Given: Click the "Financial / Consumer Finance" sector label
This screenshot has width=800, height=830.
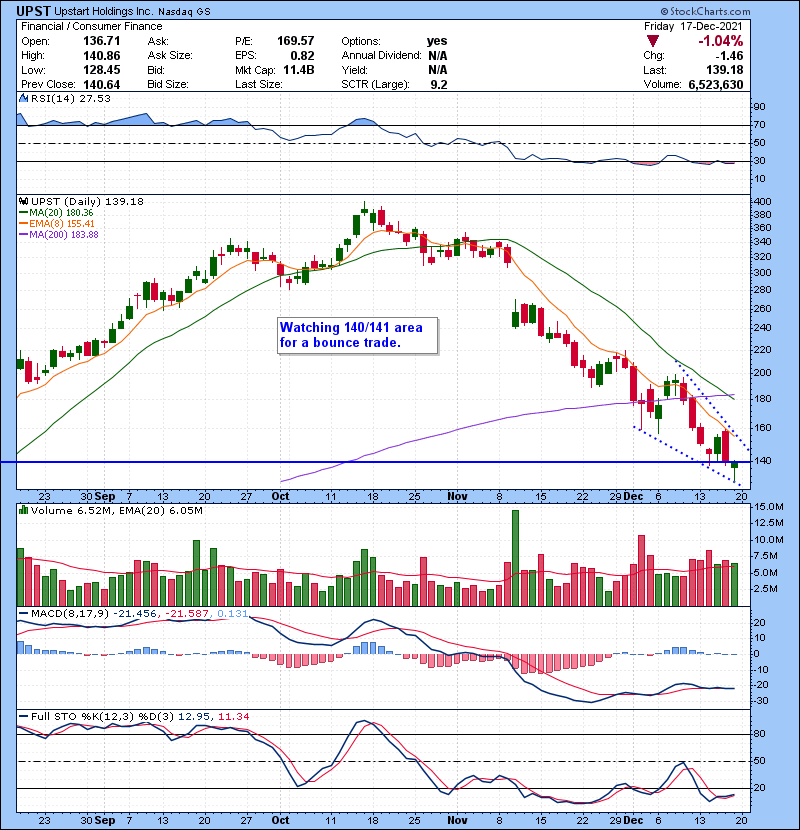Looking at the screenshot, I should [92, 26].
